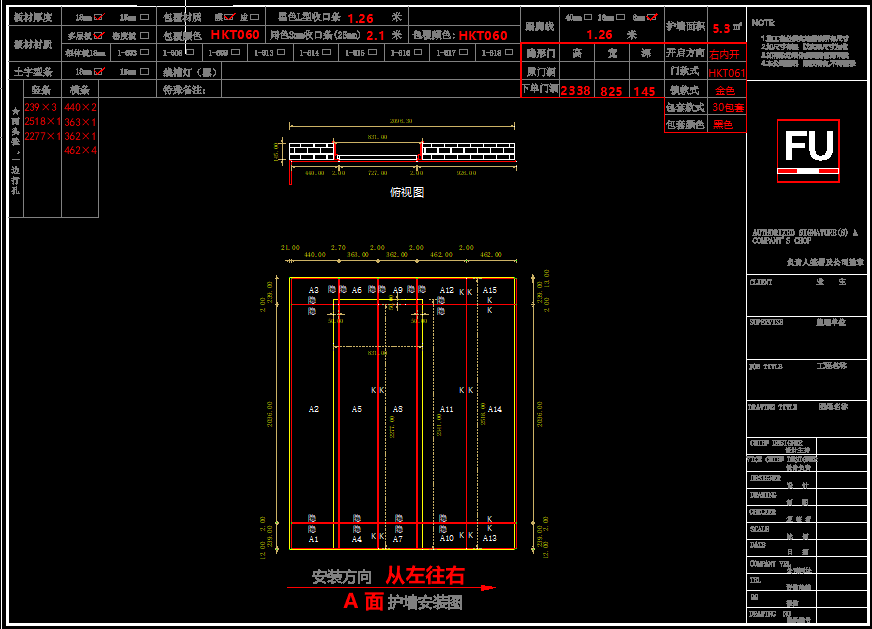The image size is (872, 629).
Task: Select panel label A8 in elevation
Action: click(x=397, y=409)
